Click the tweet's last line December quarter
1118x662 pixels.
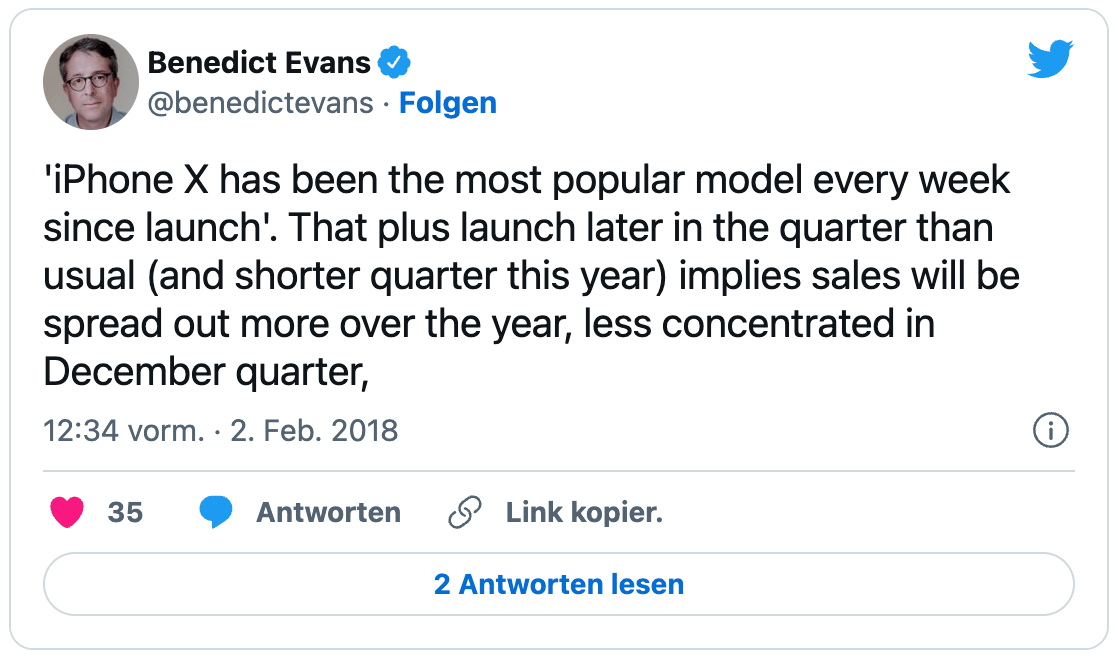[206, 372]
